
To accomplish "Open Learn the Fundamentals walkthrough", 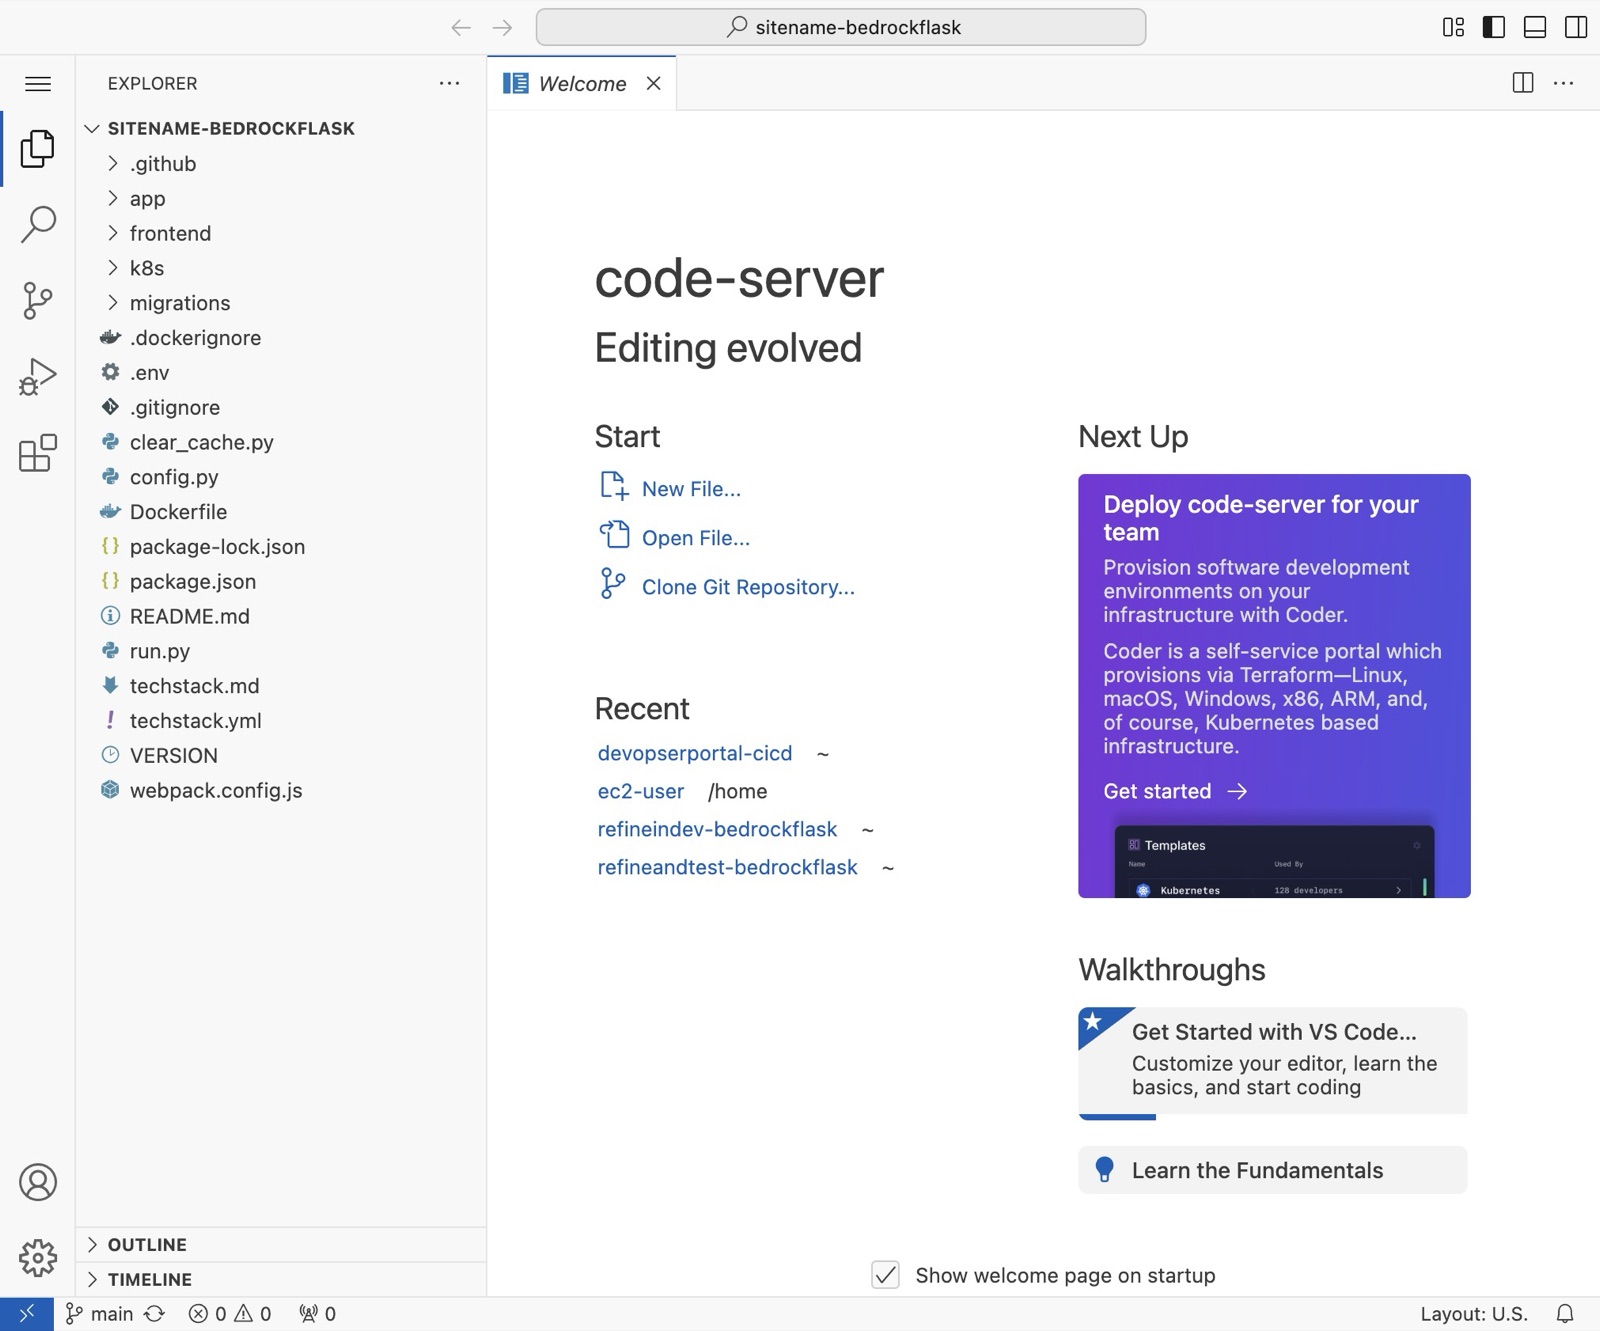I will click(1272, 1170).
